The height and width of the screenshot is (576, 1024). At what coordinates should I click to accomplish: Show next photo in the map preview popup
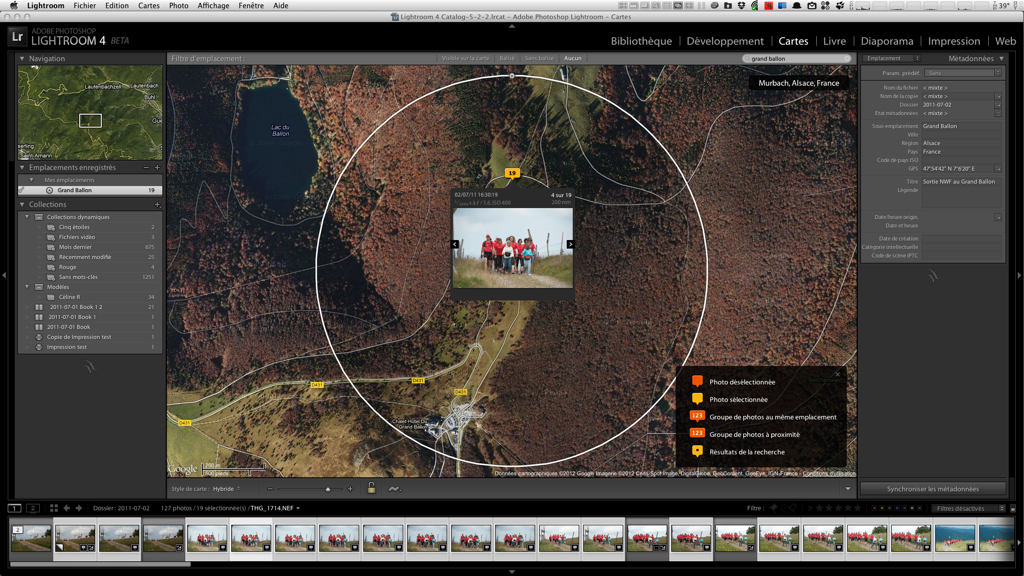click(570, 244)
